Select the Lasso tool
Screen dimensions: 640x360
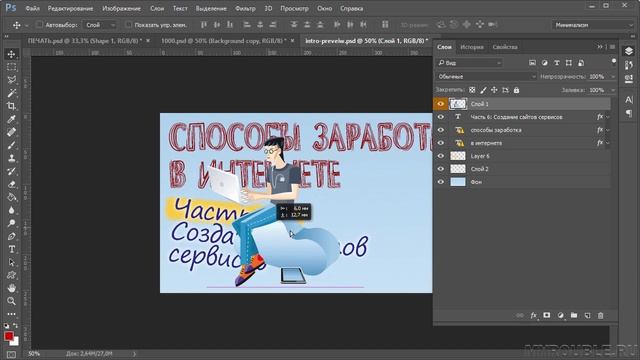pos(11,80)
